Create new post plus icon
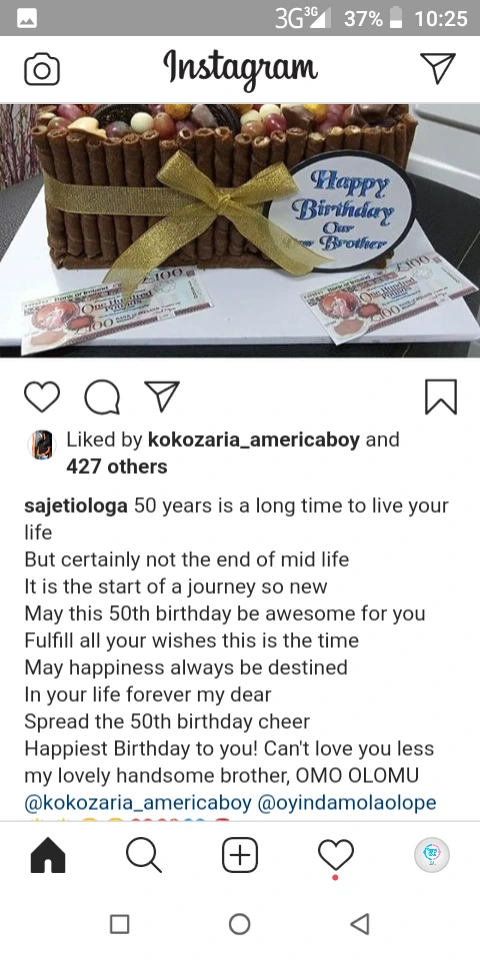The width and height of the screenshot is (480, 960). click(240, 855)
